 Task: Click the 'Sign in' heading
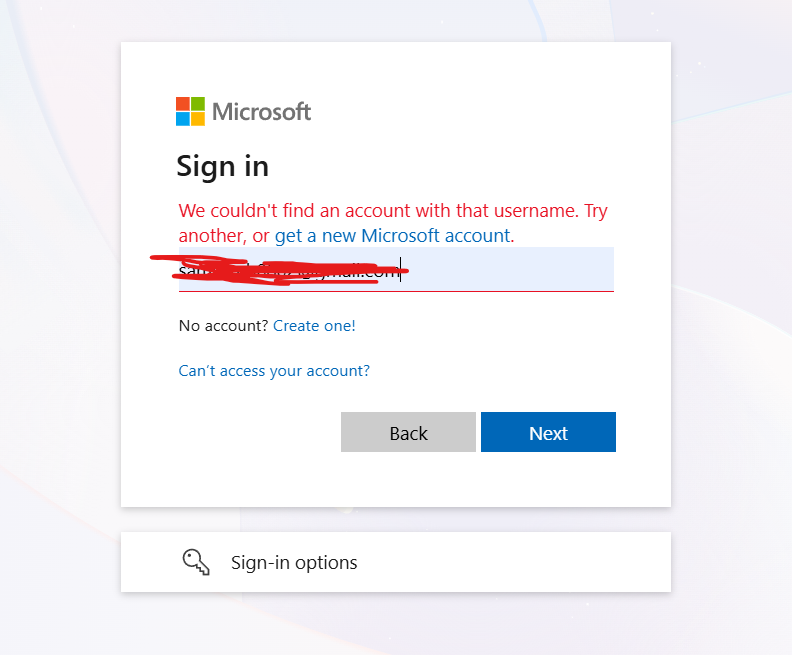[x=223, y=167]
